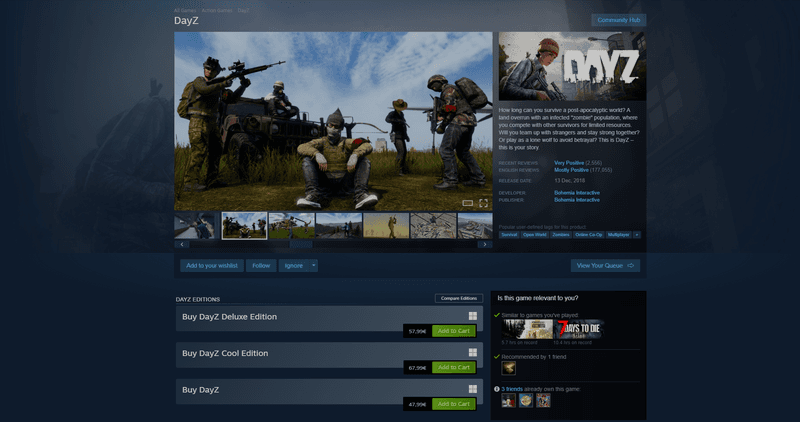Open third friend avatar who owns game
The width and height of the screenshot is (800, 422).
(543, 400)
